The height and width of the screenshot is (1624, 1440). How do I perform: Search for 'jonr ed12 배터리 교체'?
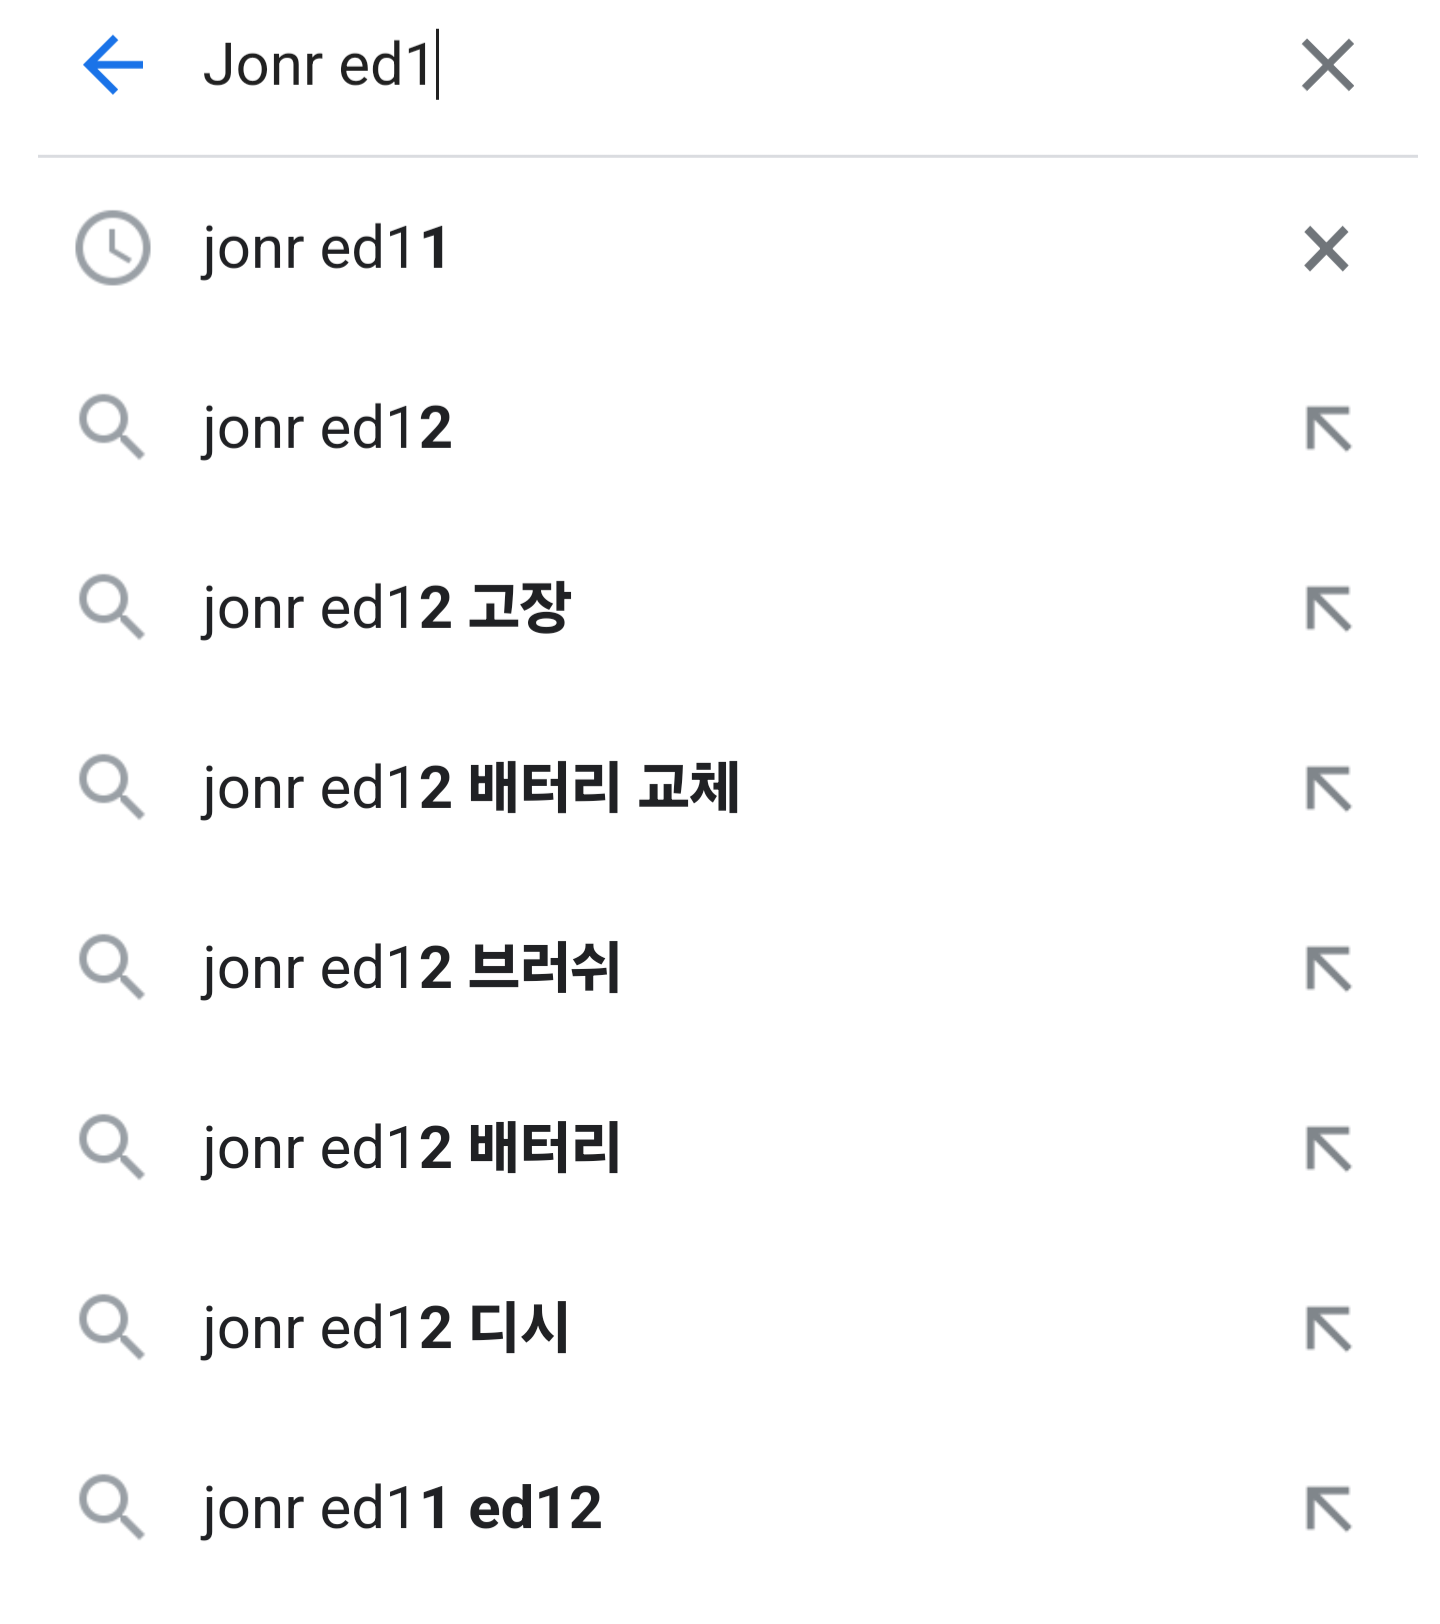point(470,789)
